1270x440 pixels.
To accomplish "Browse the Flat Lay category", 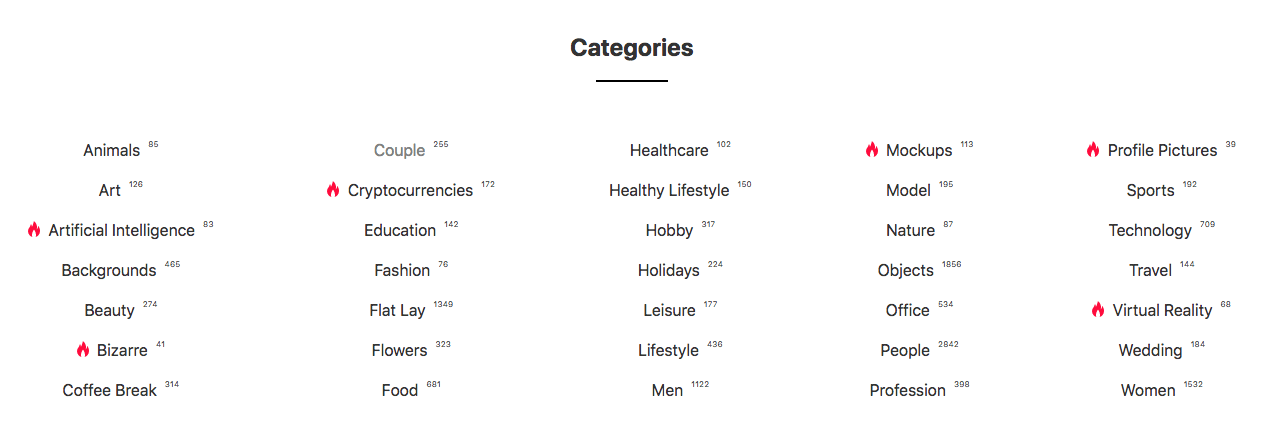I will (x=397, y=311).
